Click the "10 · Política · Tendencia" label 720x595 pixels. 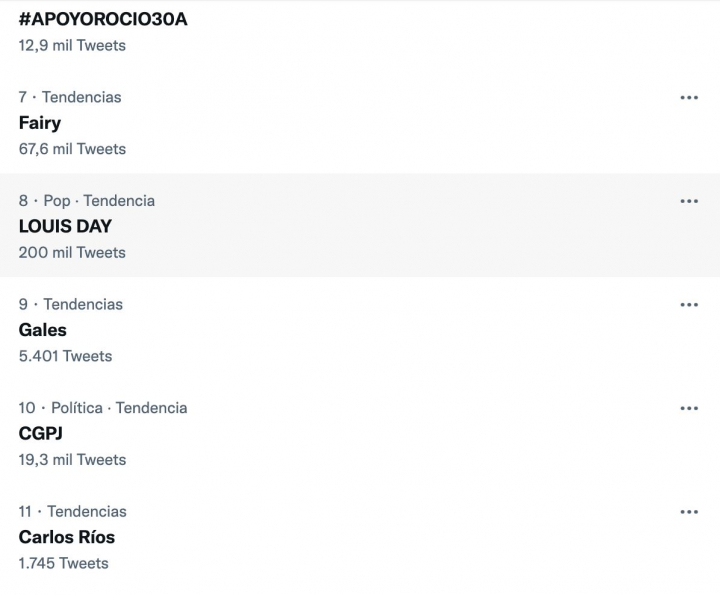[103, 408]
